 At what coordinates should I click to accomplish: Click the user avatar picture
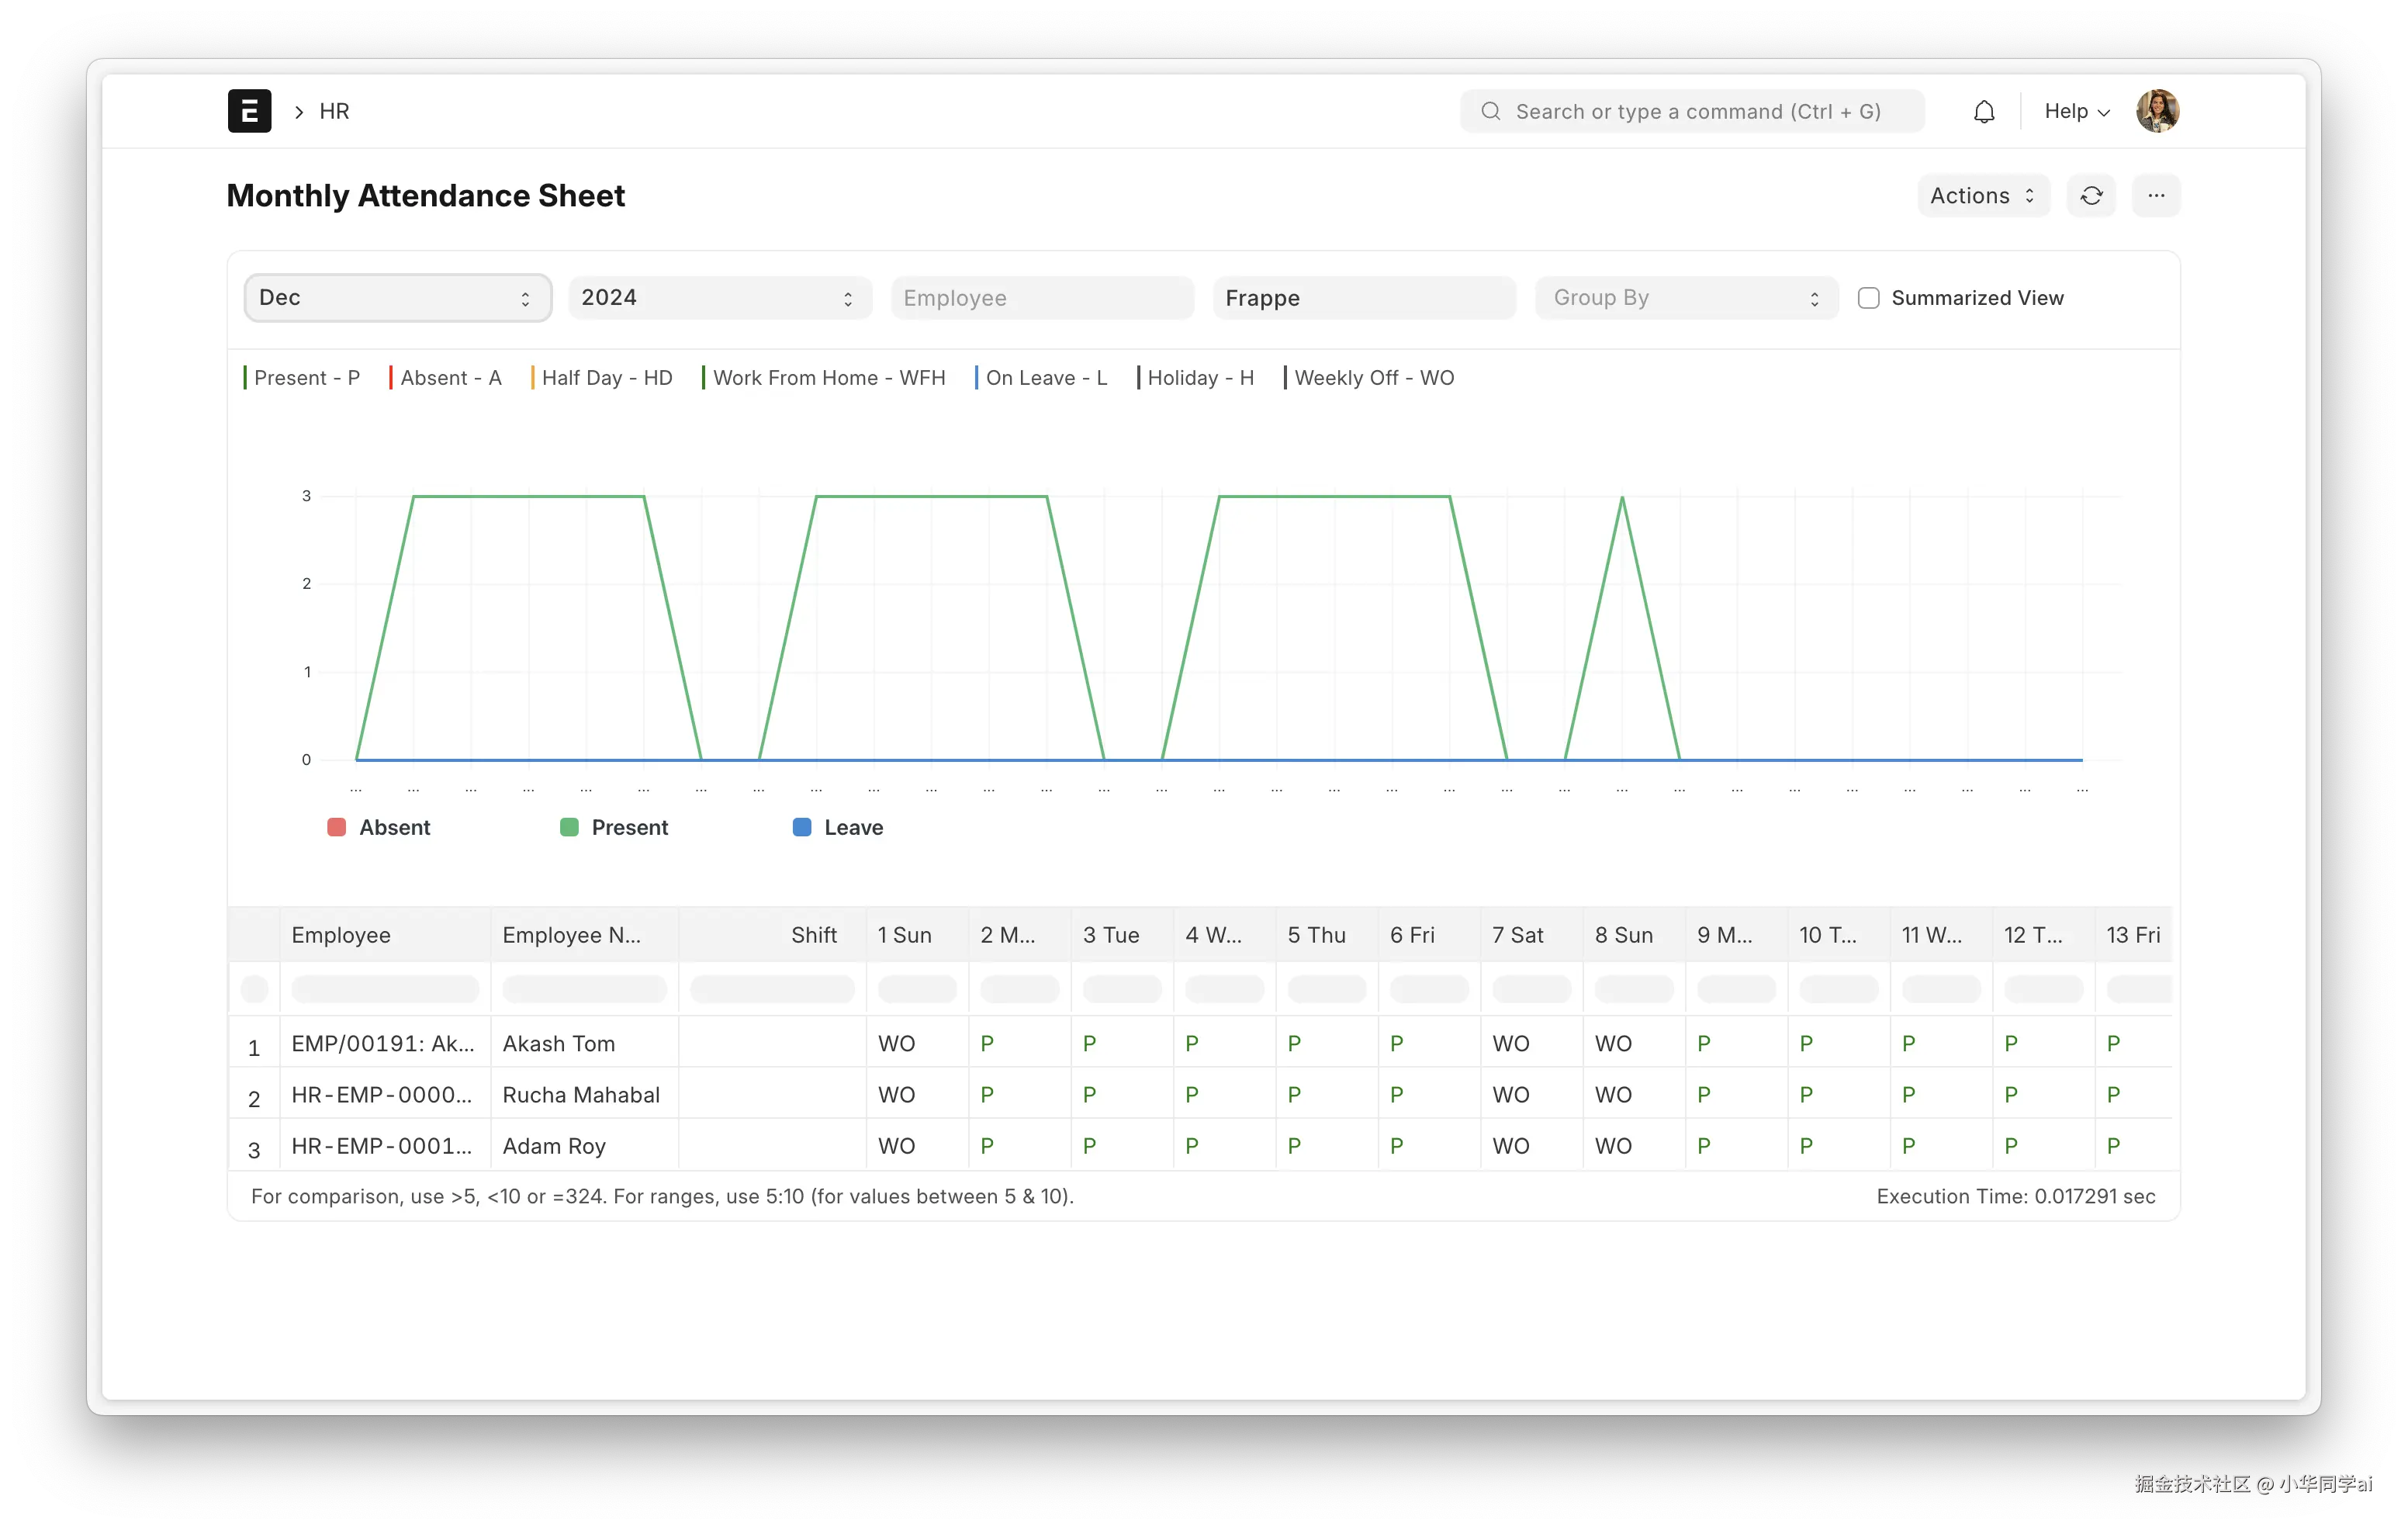click(x=2157, y=111)
